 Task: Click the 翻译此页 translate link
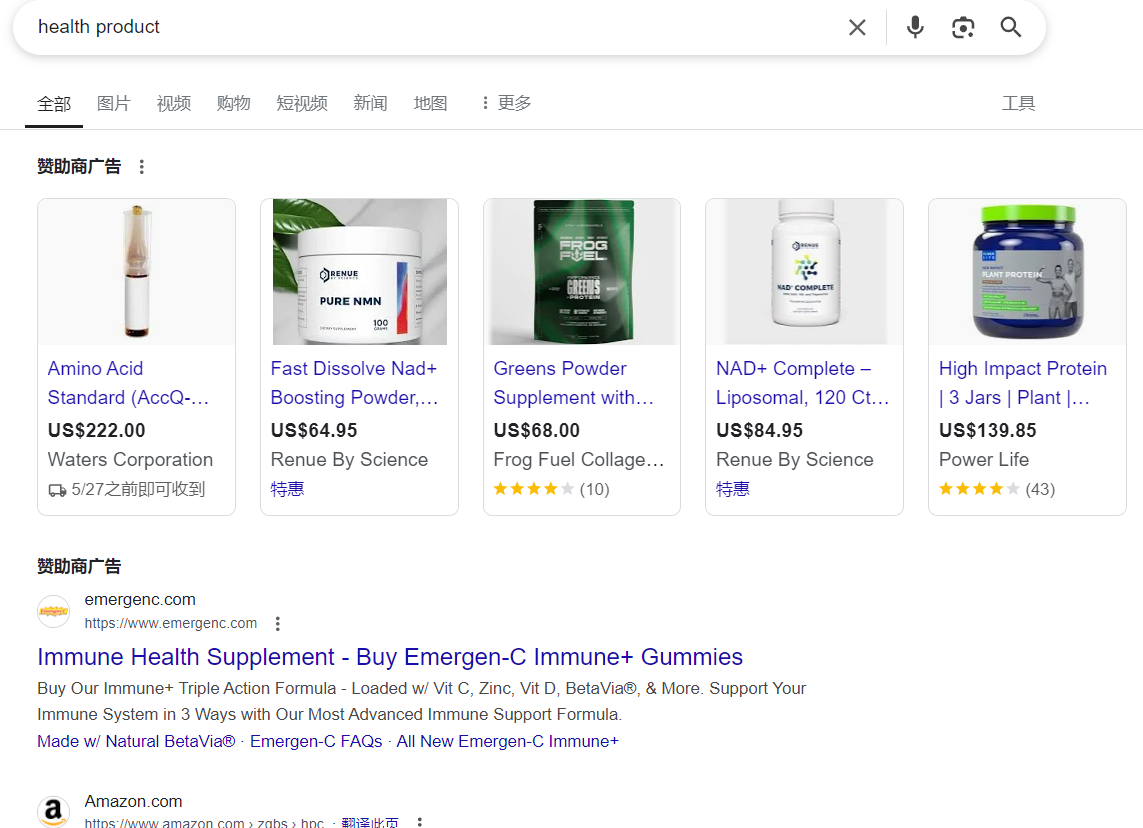[x=370, y=822]
